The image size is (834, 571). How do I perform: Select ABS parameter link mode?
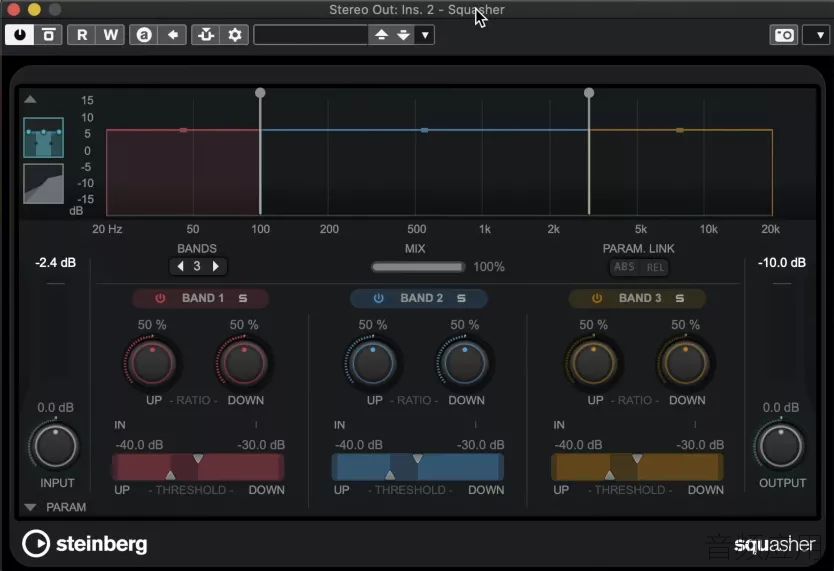pyautogui.click(x=624, y=267)
